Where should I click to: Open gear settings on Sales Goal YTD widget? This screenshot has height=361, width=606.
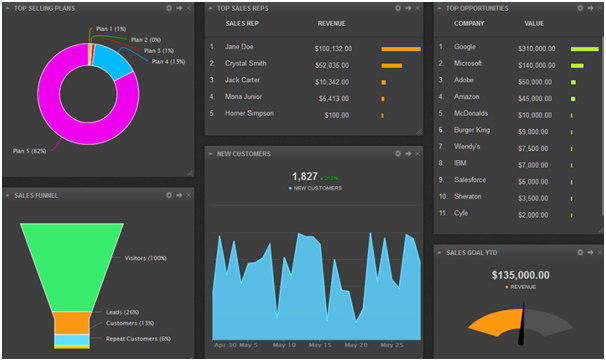pyautogui.click(x=580, y=252)
